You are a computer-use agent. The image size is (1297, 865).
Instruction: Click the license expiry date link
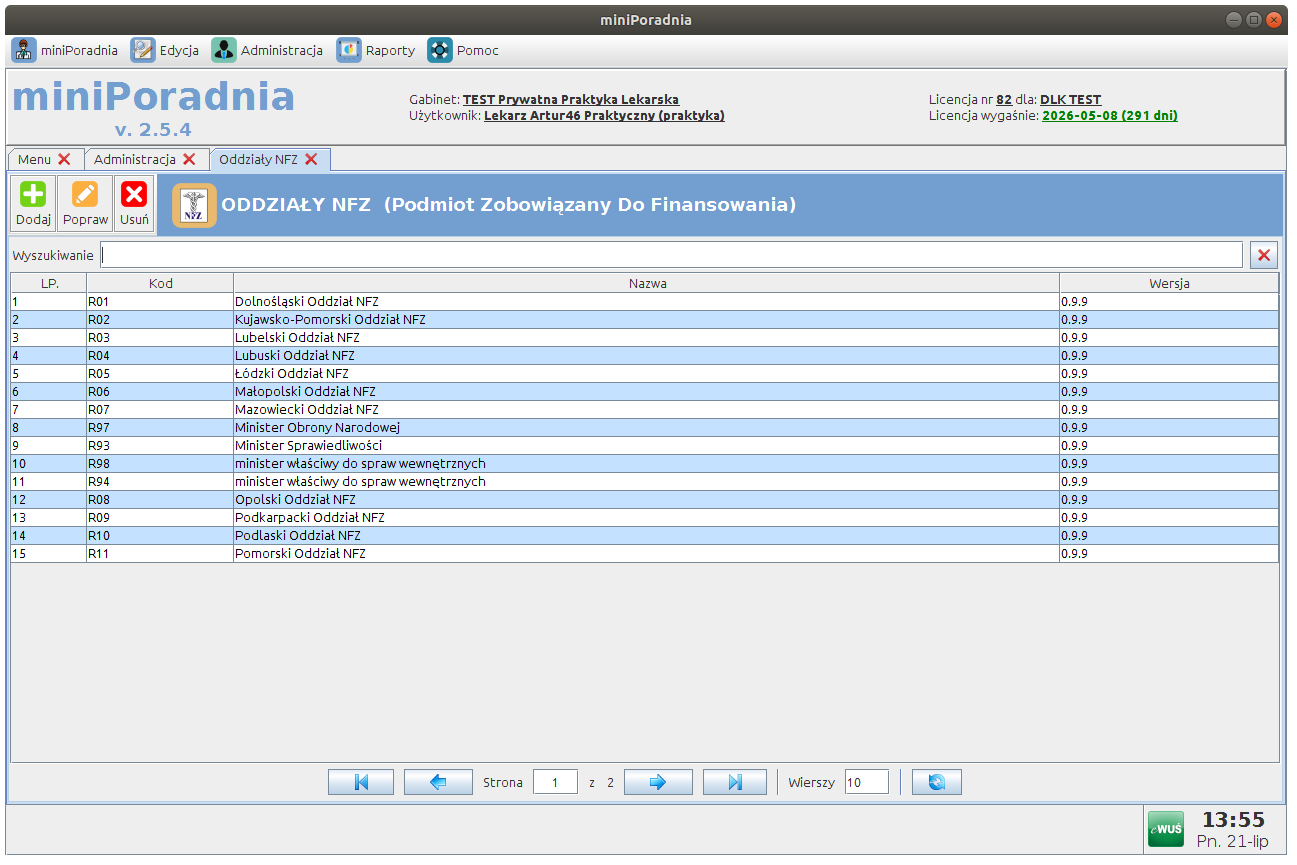(1109, 115)
